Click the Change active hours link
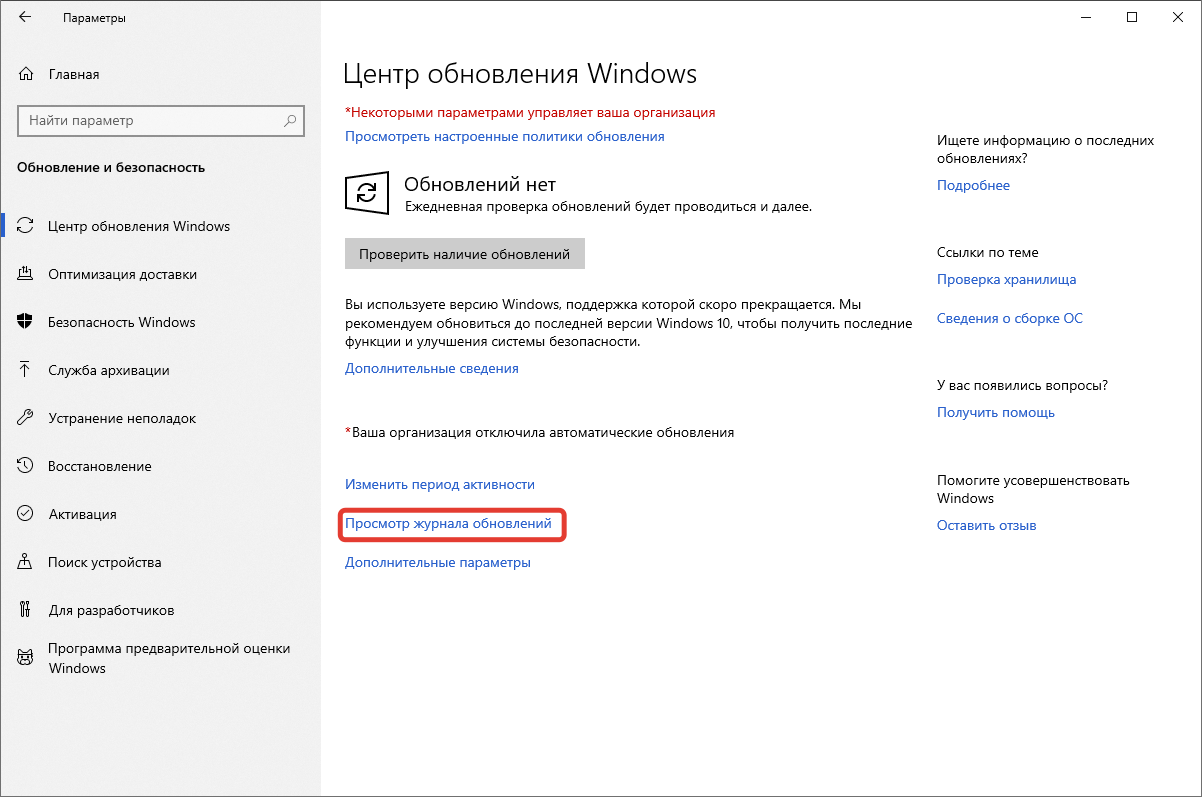Image resolution: width=1202 pixels, height=797 pixels. click(x=439, y=484)
